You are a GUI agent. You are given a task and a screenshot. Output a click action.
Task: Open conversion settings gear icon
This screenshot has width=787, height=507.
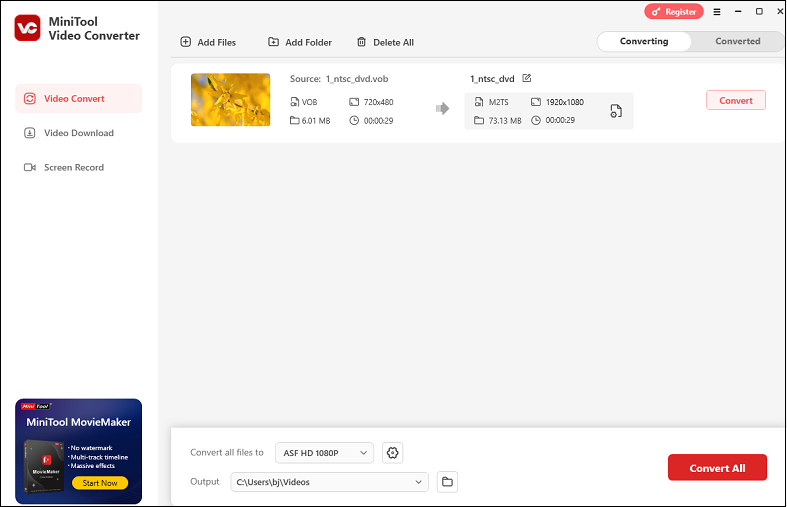coord(392,453)
